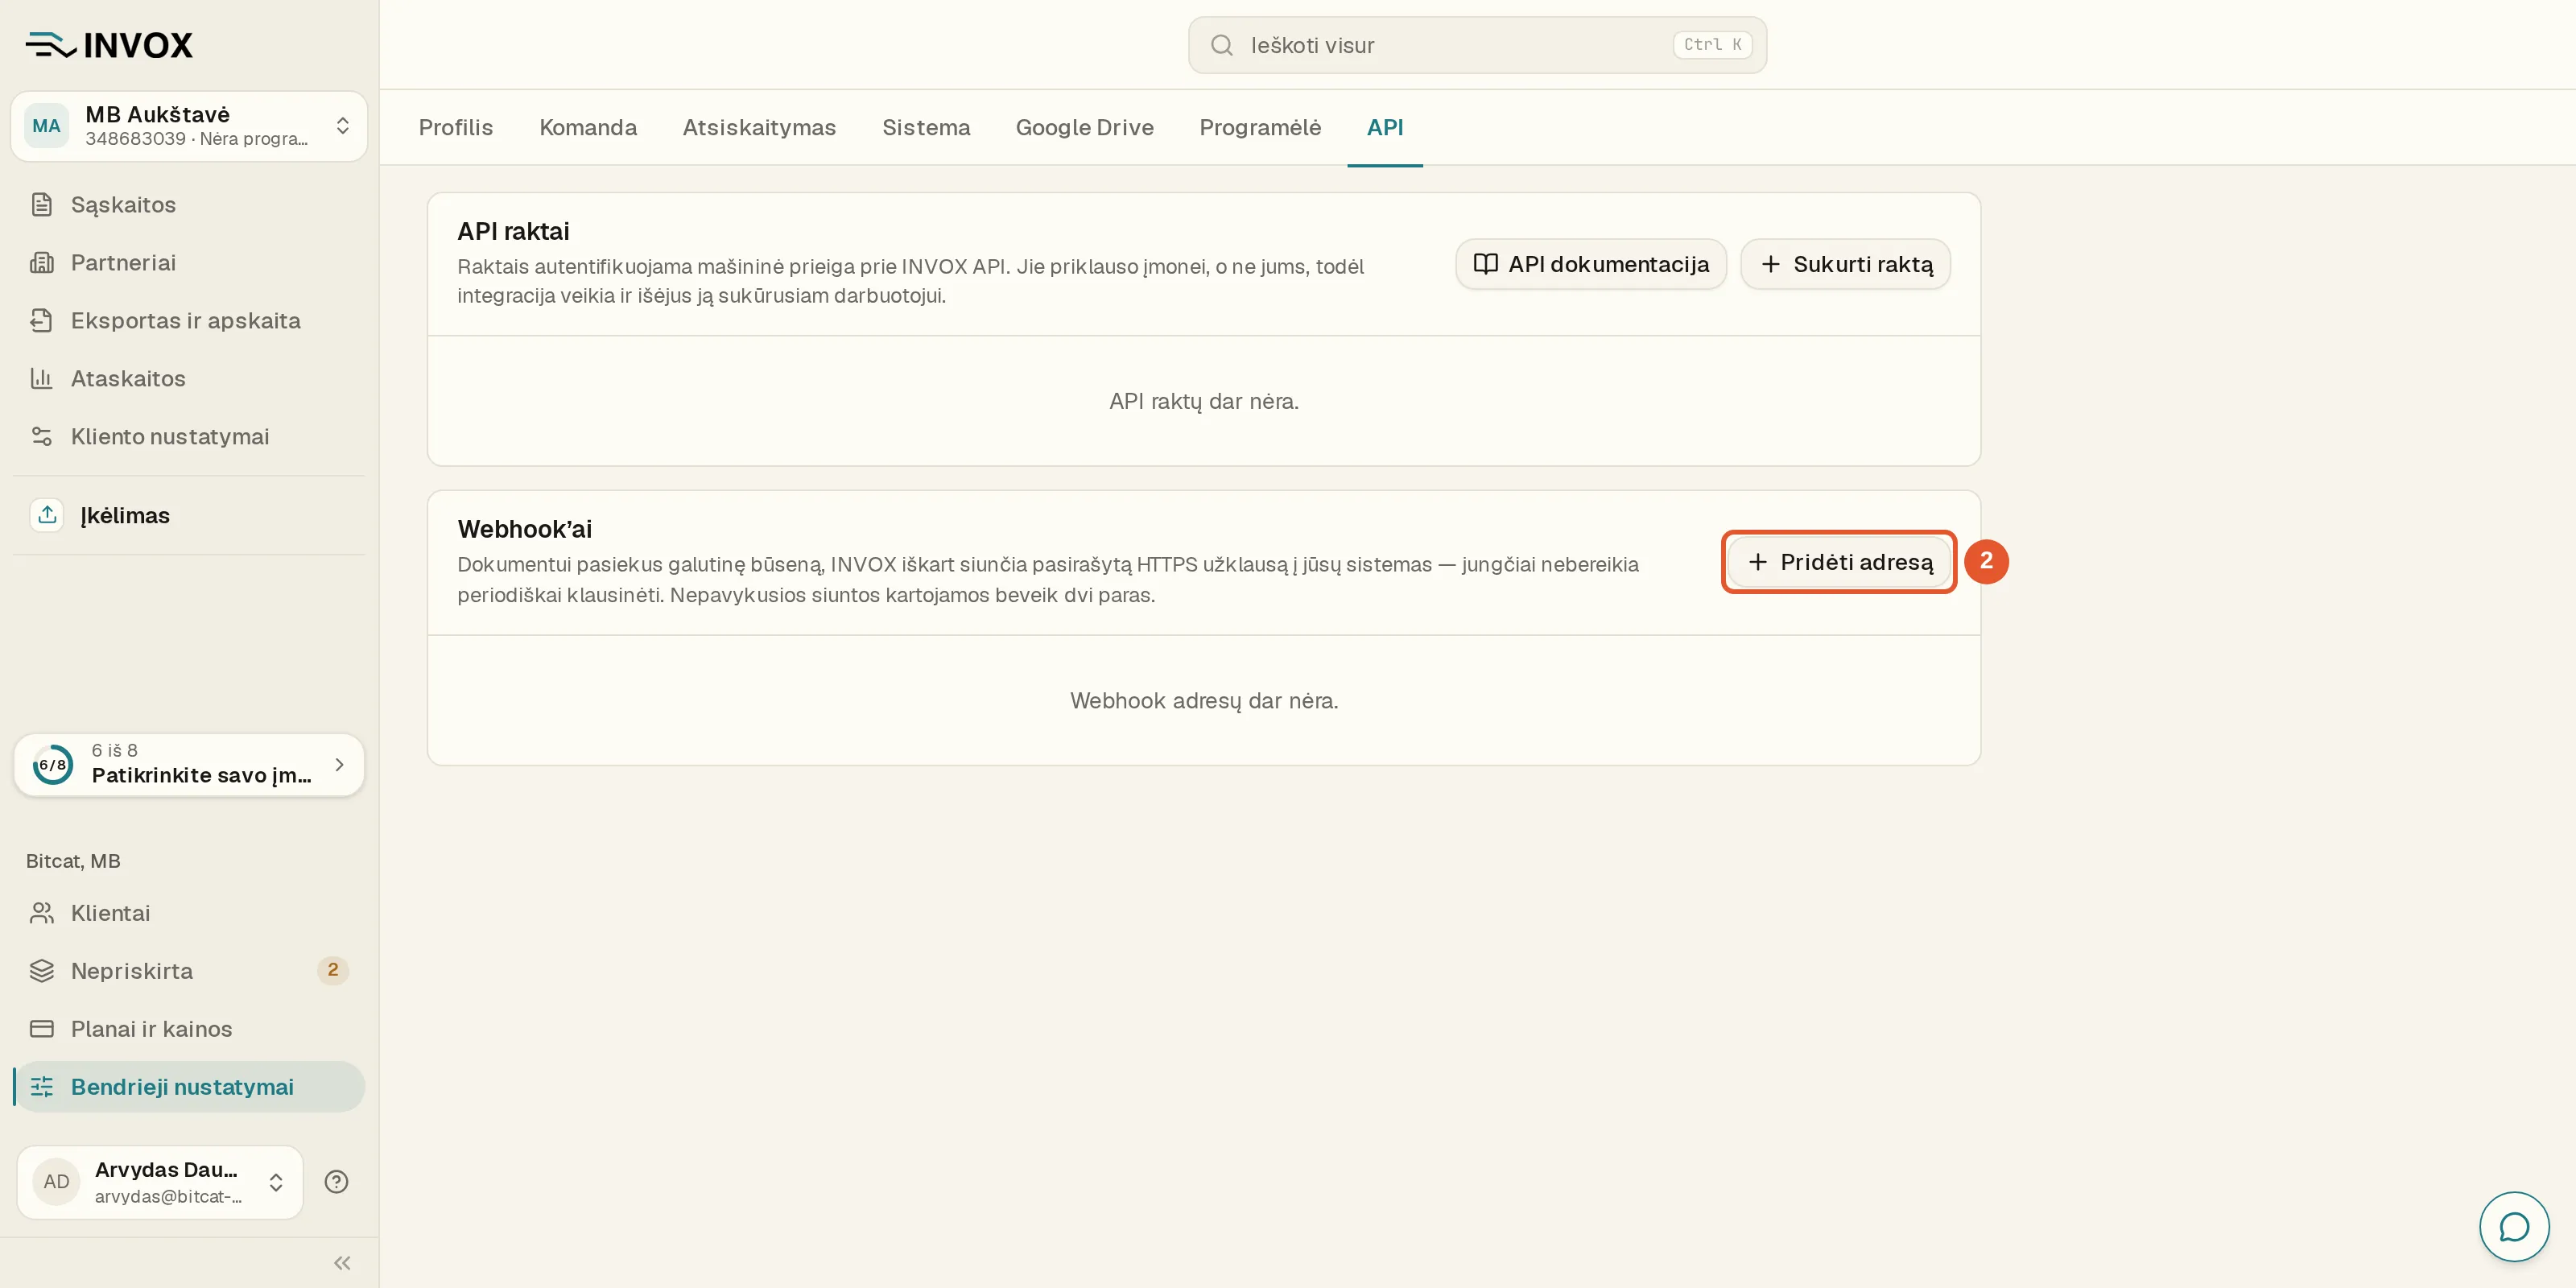Open Planai ir kainos

(189, 1029)
